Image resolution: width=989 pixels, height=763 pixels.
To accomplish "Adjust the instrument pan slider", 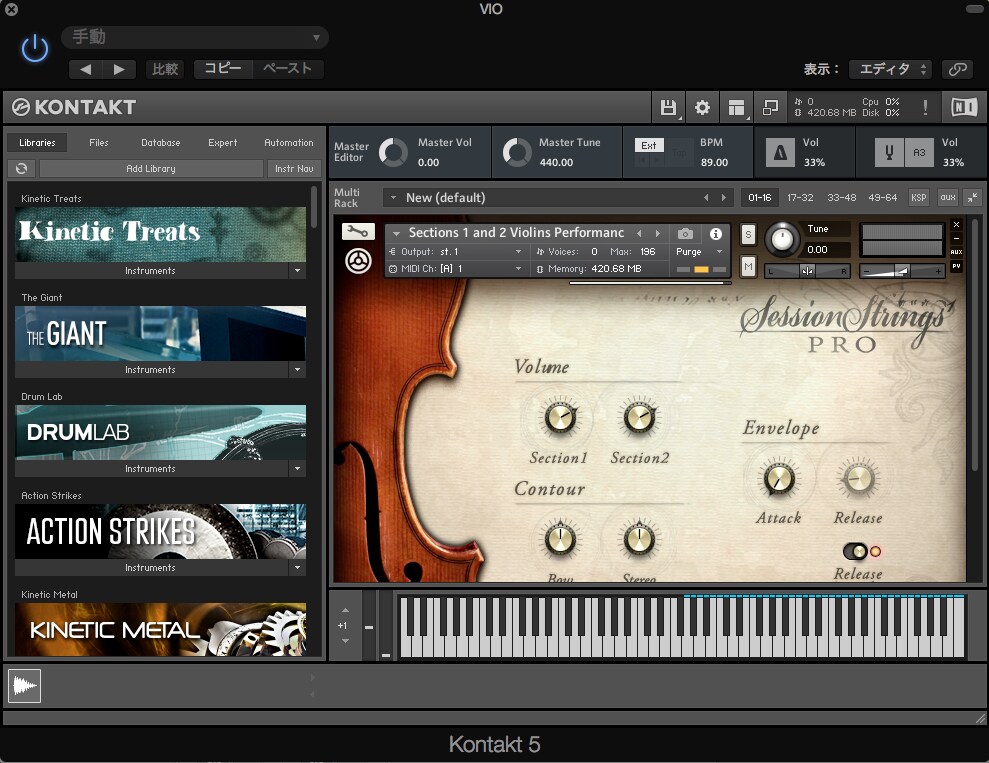I will tap(807, 271).
